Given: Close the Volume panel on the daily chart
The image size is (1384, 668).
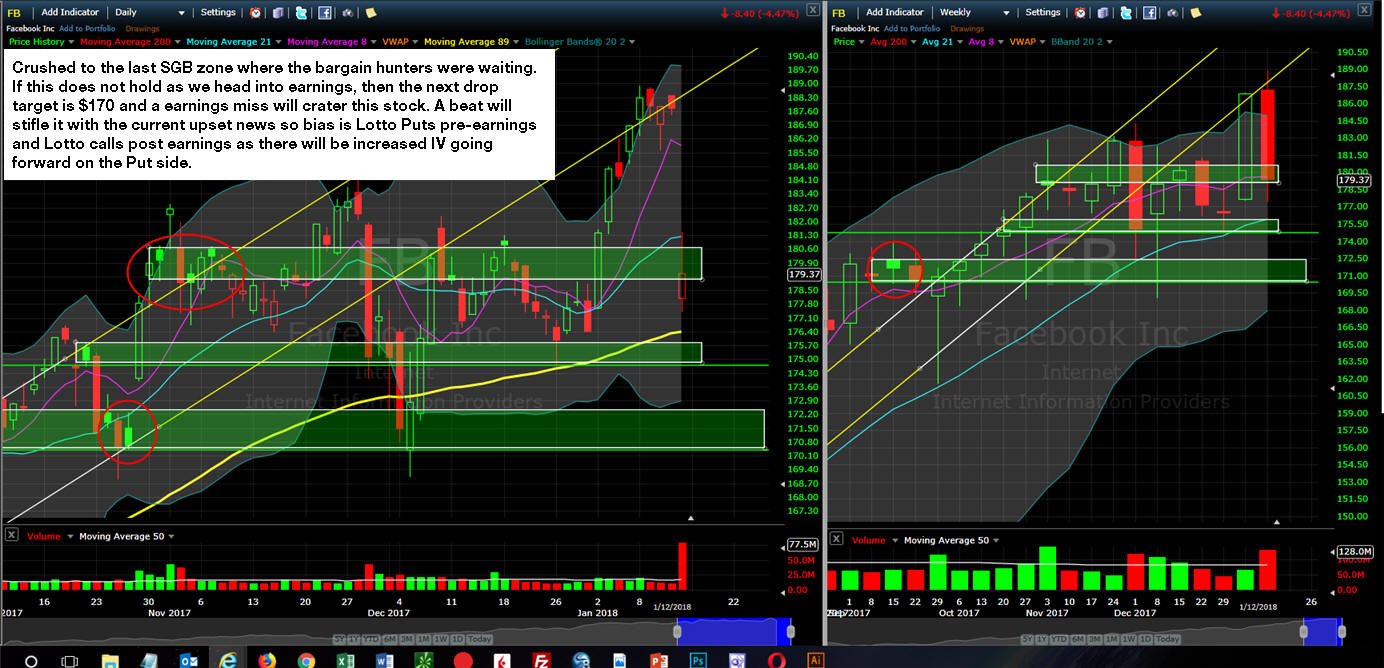Looking at the screenshot, I should pos(11,535).
